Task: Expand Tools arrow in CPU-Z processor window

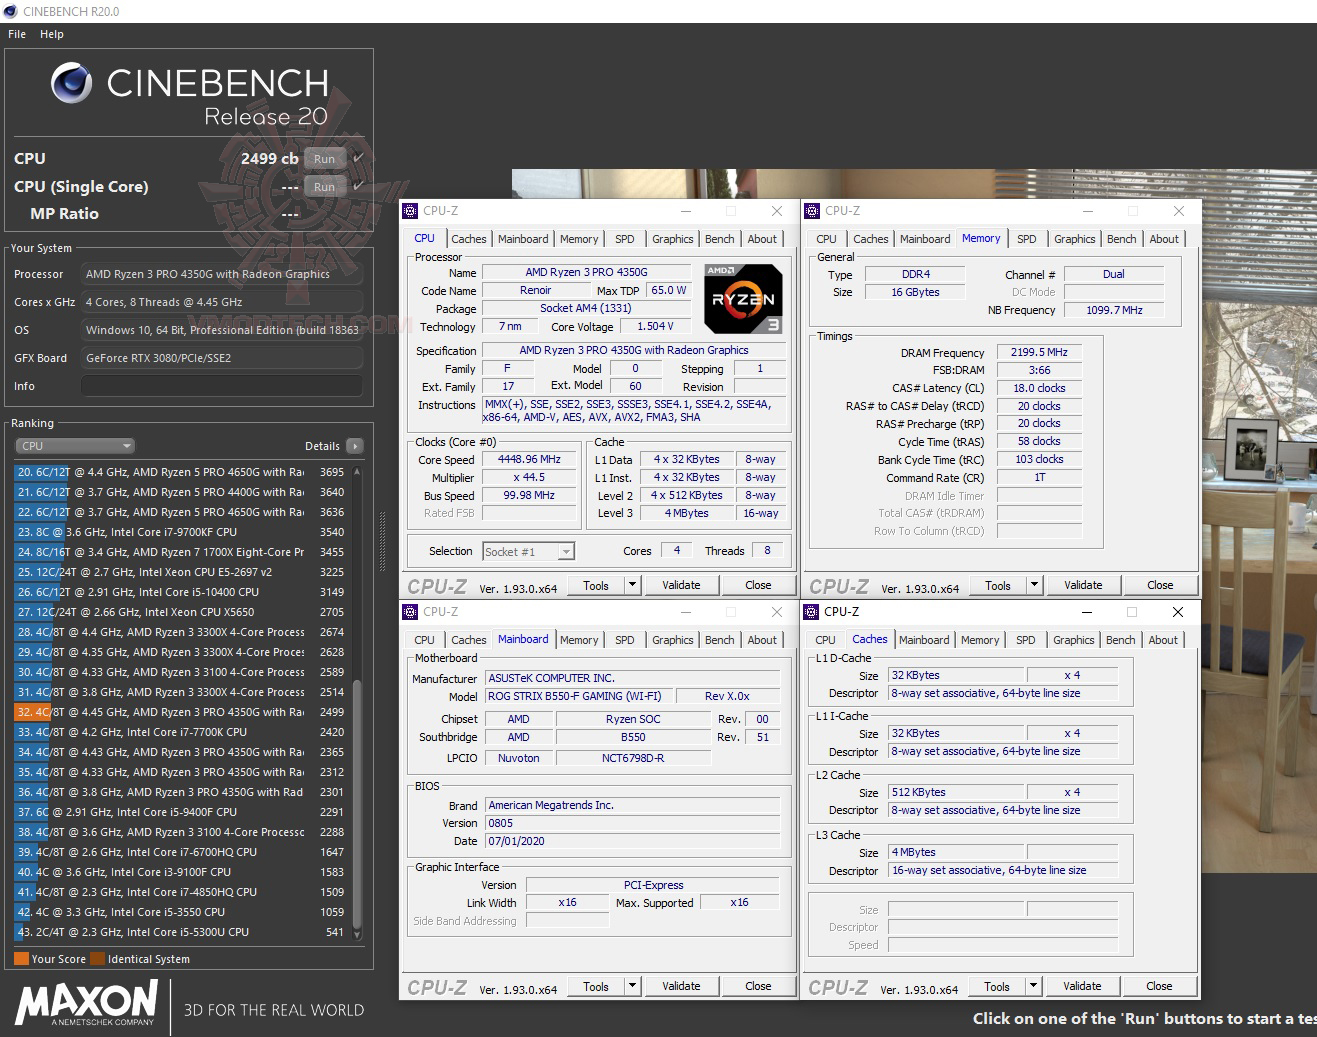Action: (632, 585)
